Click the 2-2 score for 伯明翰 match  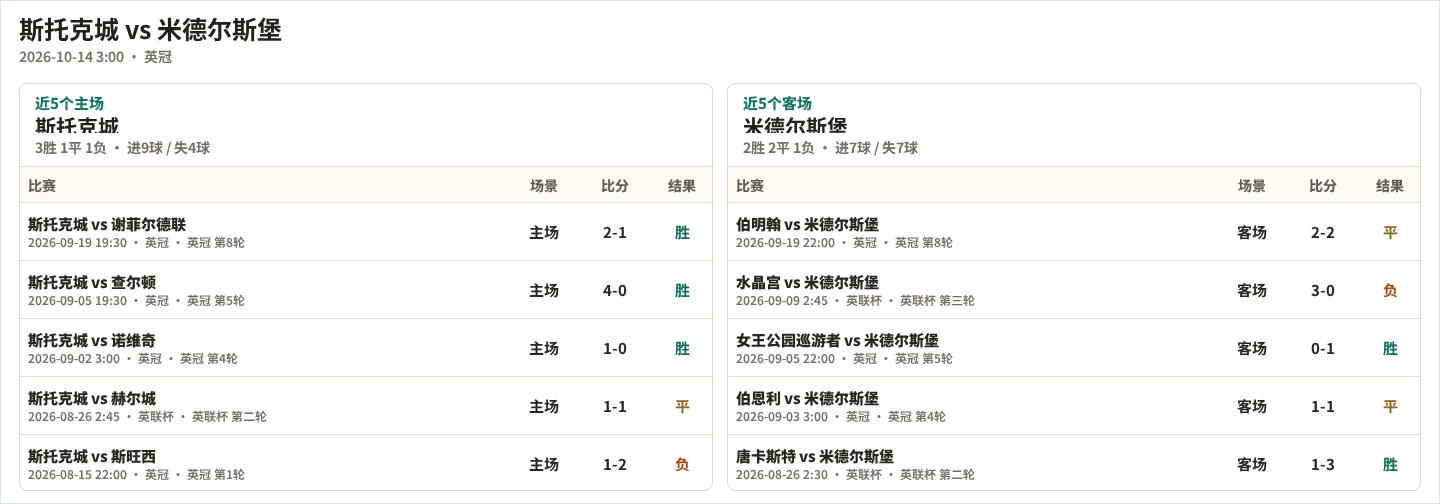coord(1323,233)
